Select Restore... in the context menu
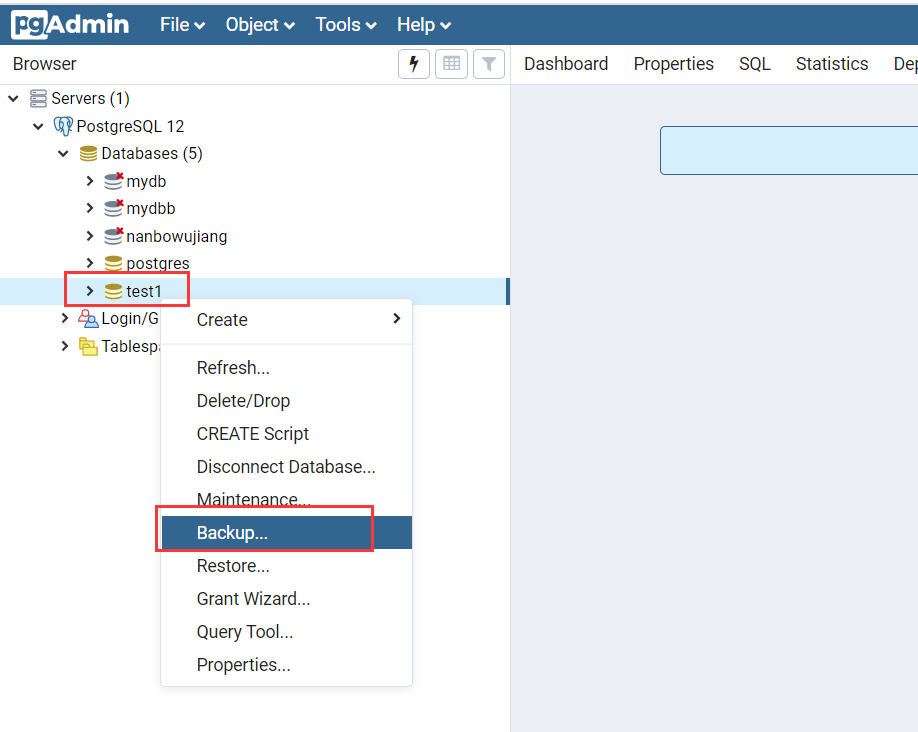918x732 pixels. coord(233,566)
